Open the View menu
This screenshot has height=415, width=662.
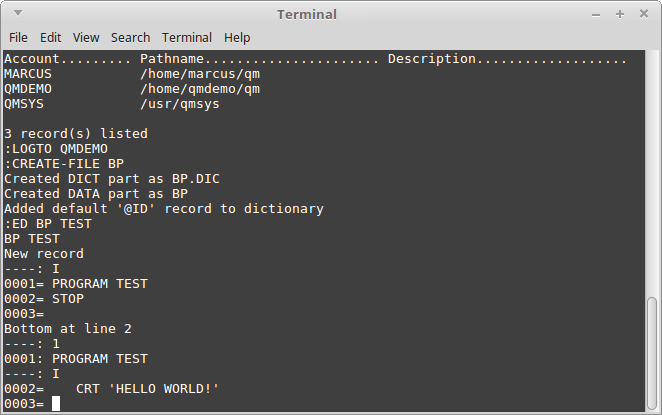tap(86, 38)
